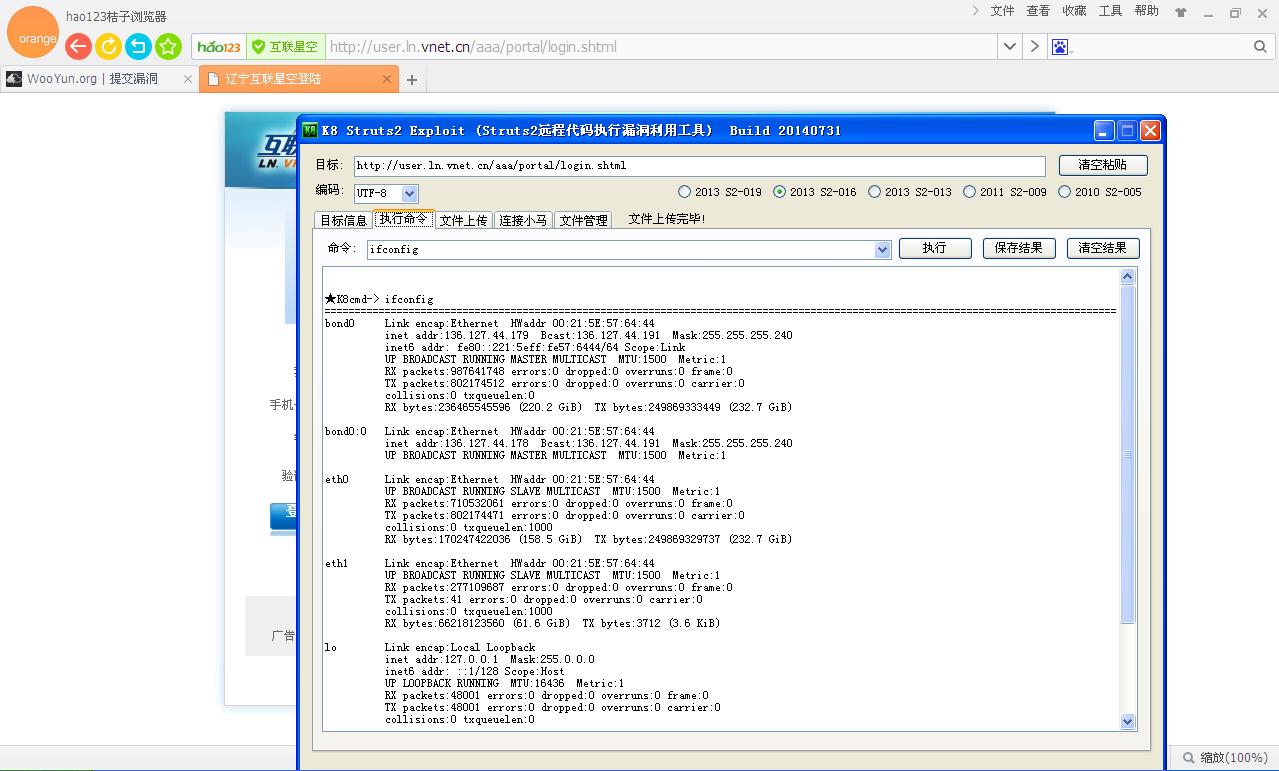Open the UTF-8 encoding dropdown
The width and height of the screenshot is (1279, 771).
(x=410, y=193)
